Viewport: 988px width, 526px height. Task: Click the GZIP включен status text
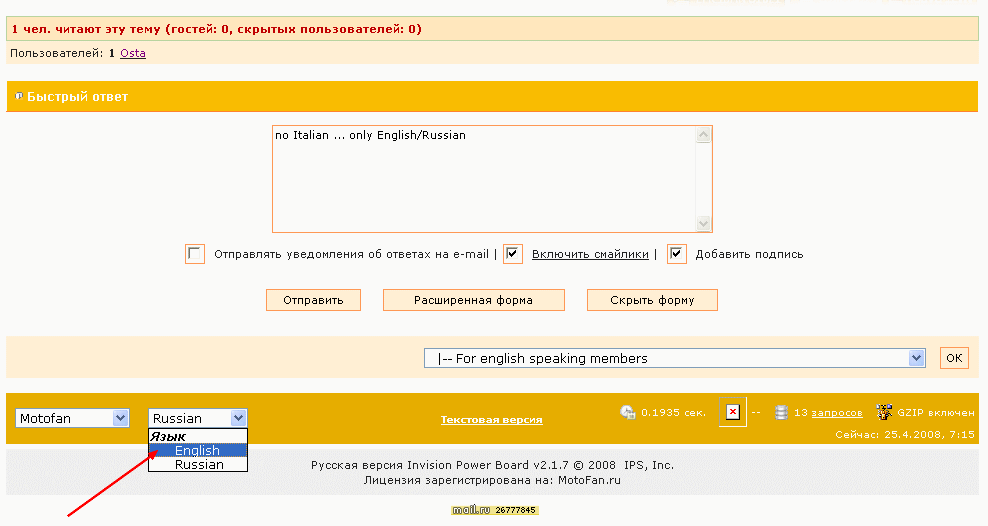click(936, 413)
